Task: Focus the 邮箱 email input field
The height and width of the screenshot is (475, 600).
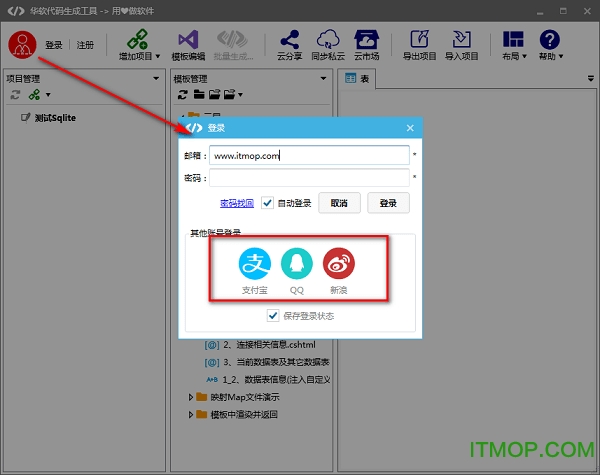Action: (309, 155)
